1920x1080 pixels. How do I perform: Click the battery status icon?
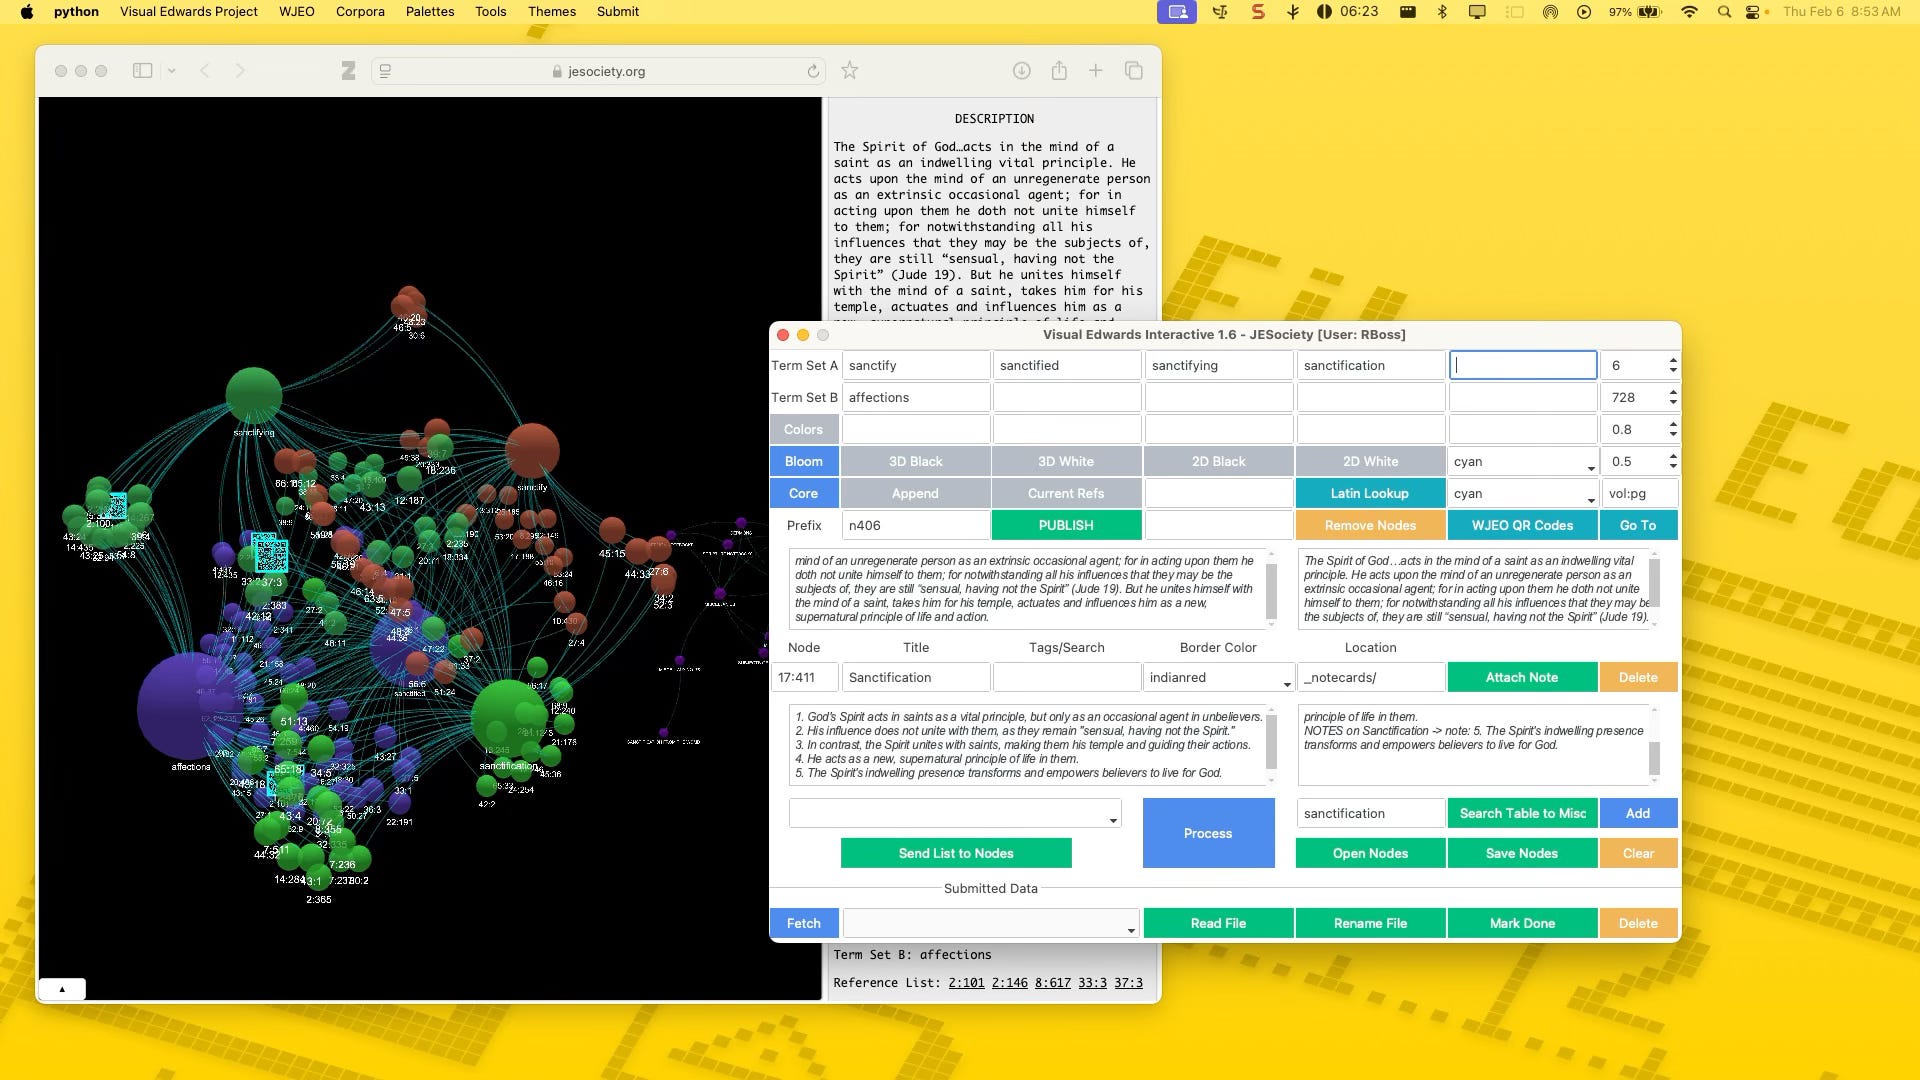point(1649,12)
